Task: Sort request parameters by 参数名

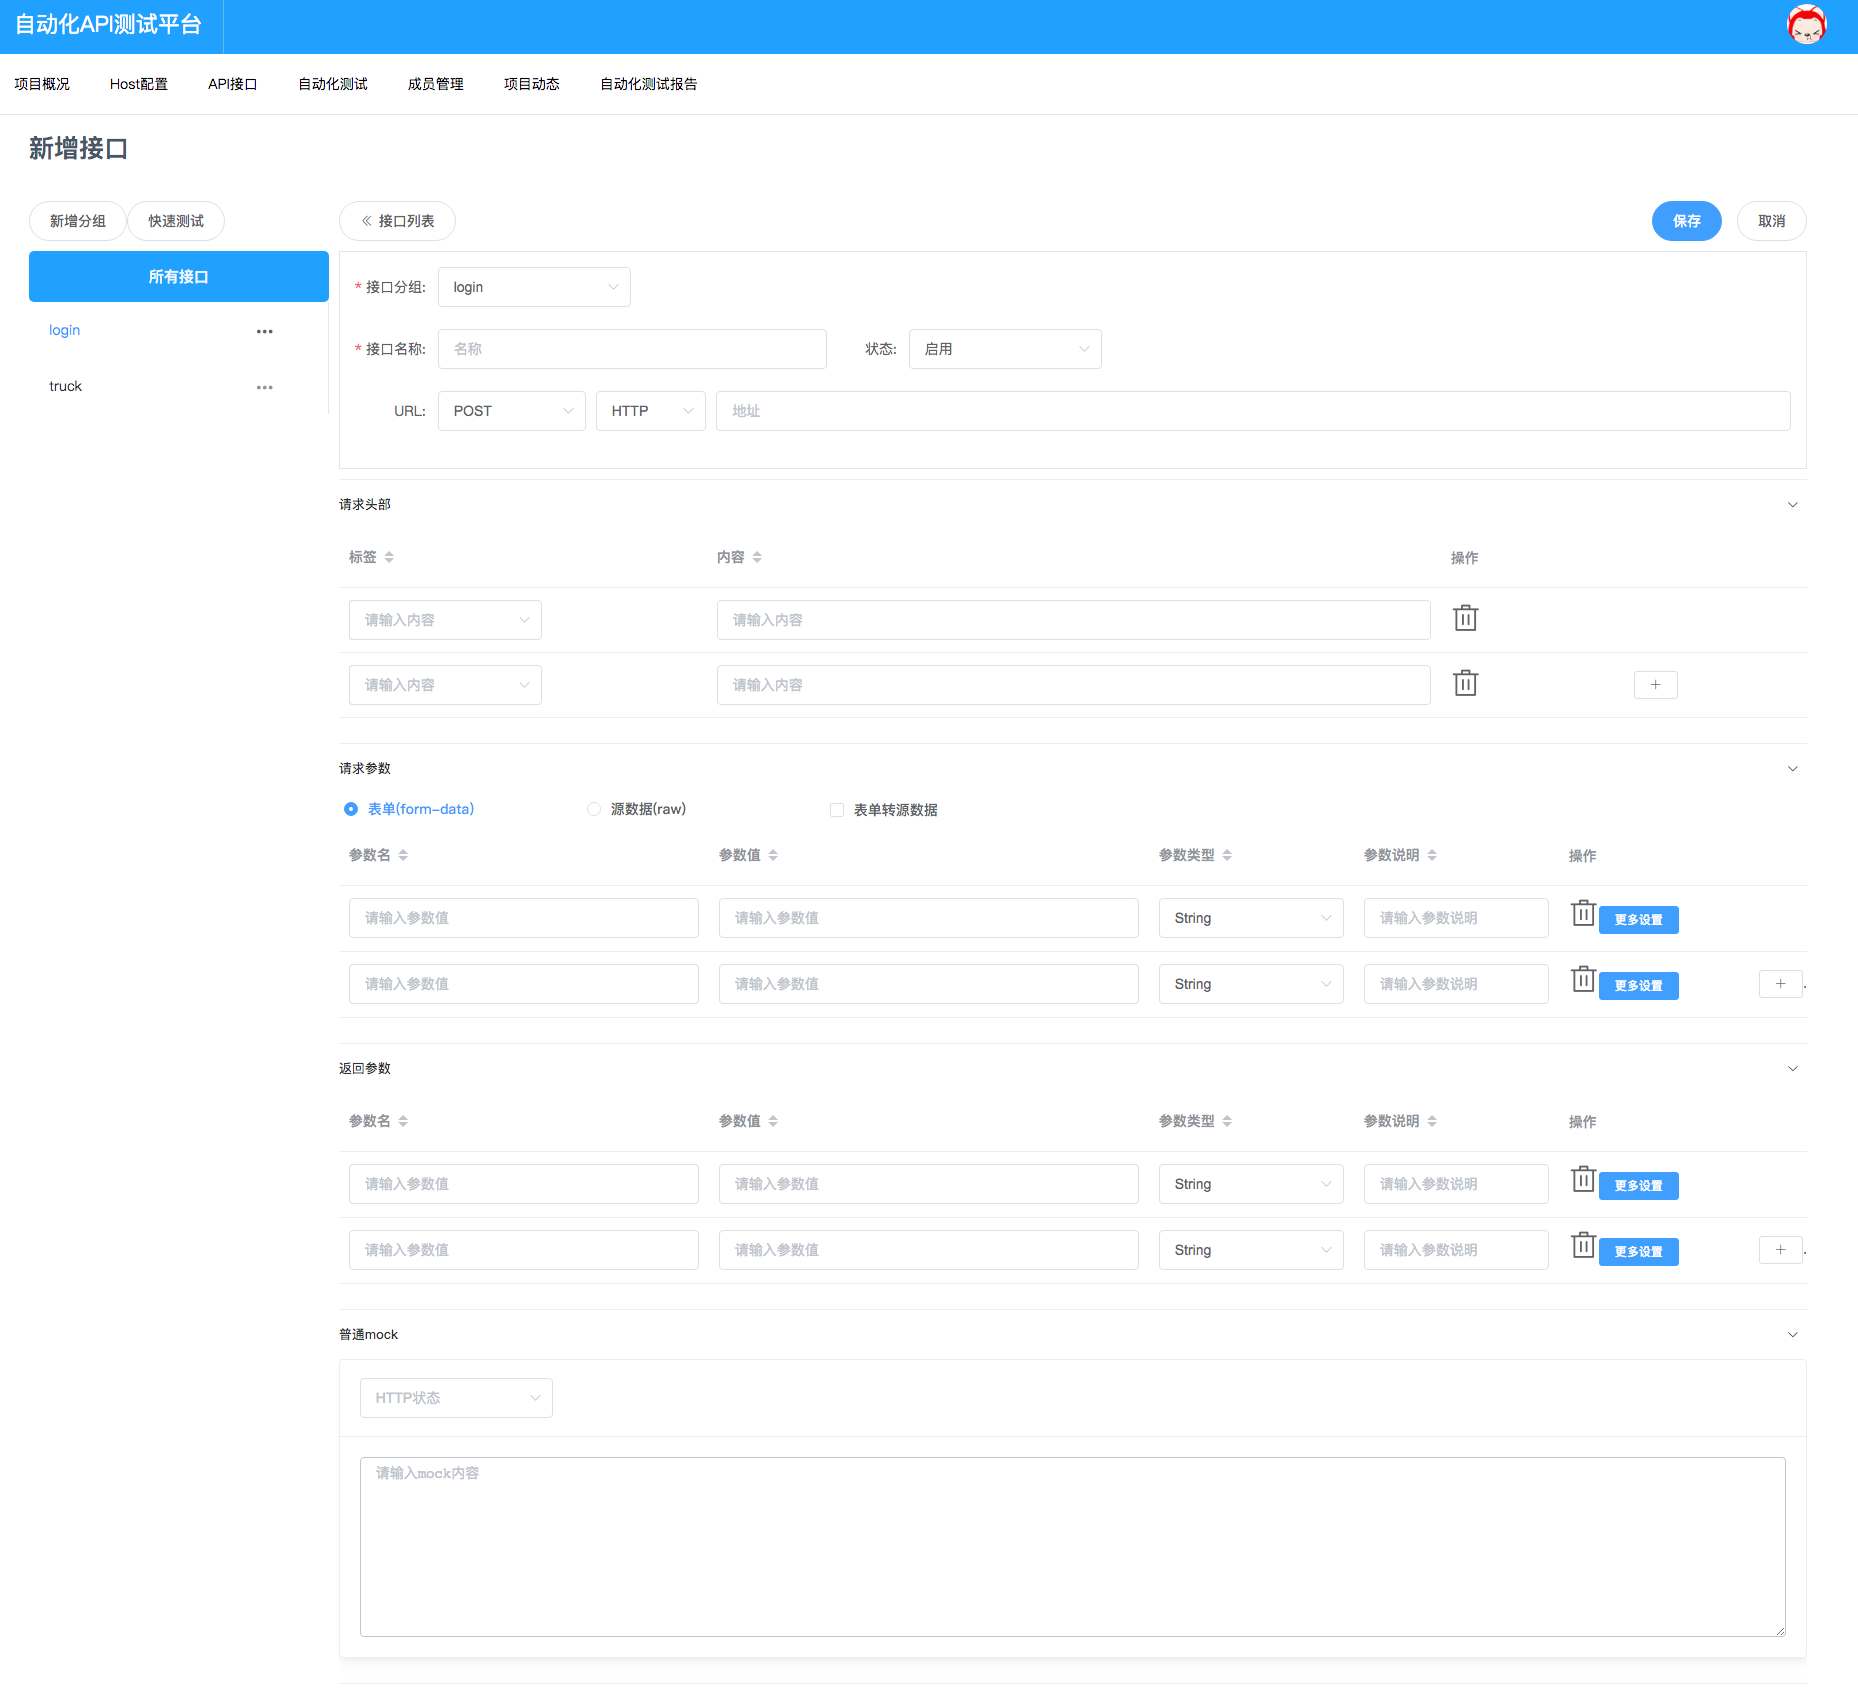Action: (x=403, y=855)
